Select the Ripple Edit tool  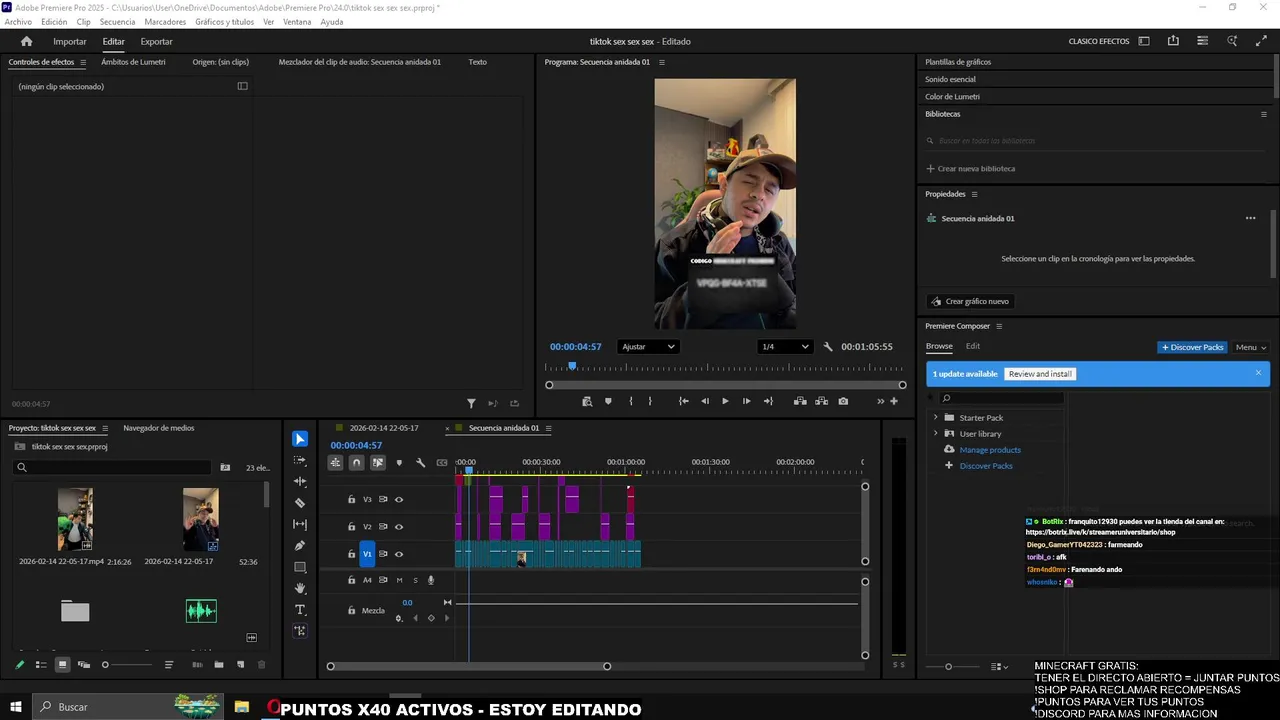[x=300, y=482]
